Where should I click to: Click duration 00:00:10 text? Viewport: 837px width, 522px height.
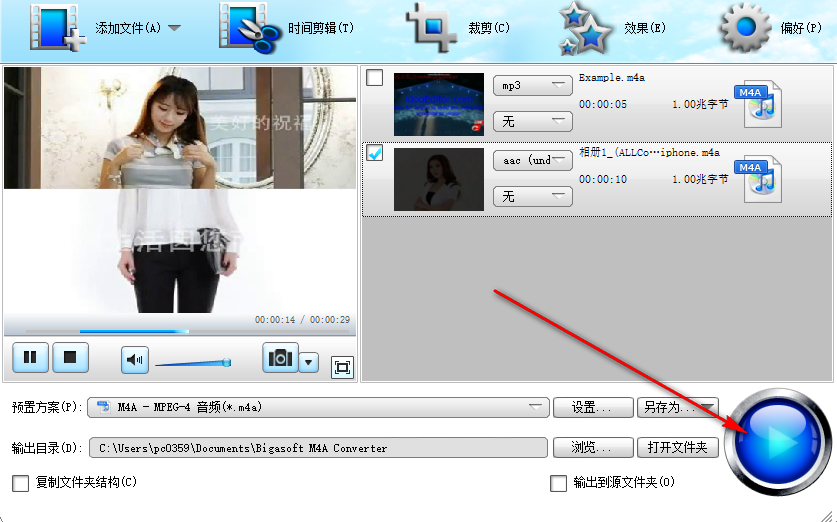click(603, 179)
